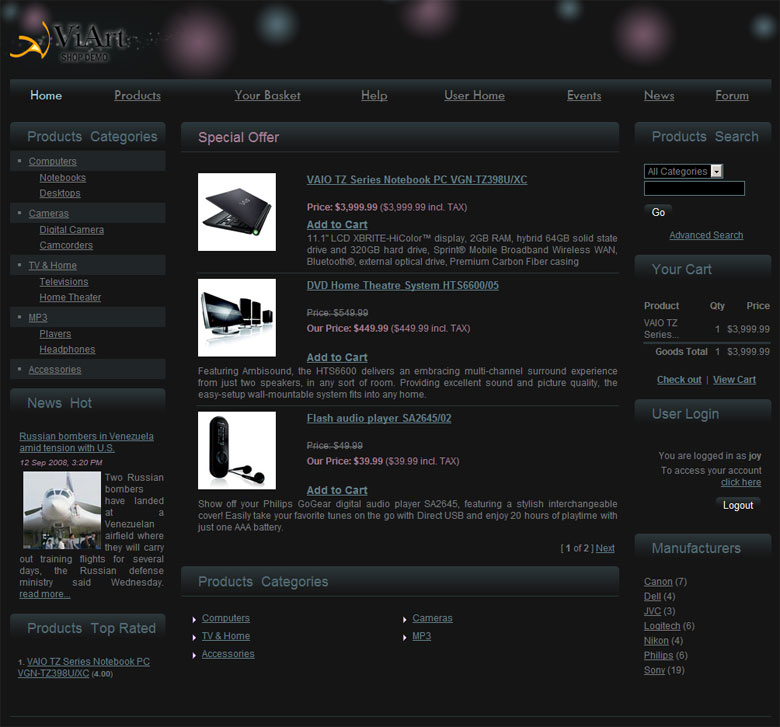
Task: Open TV & Home in center categories list
Action: click(226, 636)
